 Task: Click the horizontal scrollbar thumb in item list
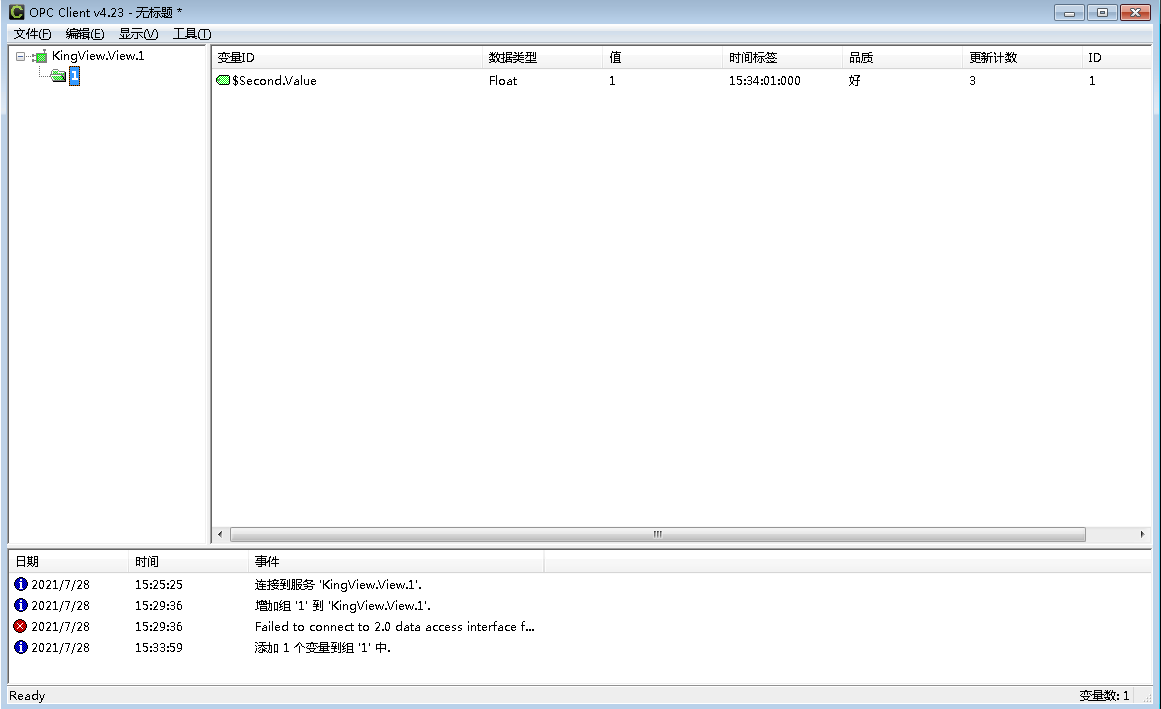657,535
